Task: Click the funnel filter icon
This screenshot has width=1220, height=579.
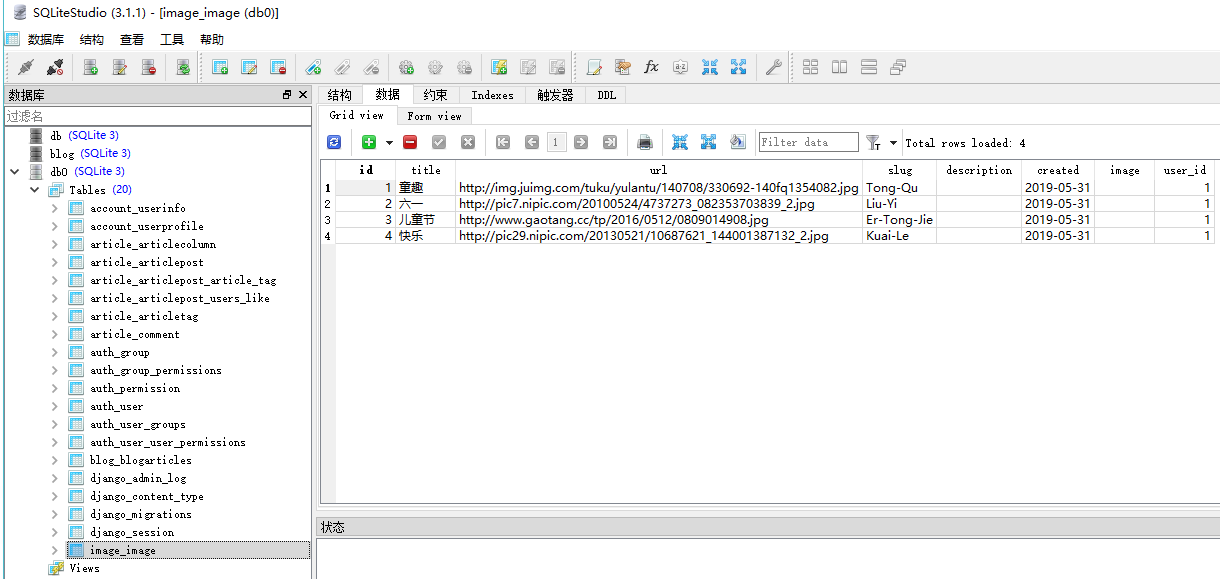Action: 873,142
